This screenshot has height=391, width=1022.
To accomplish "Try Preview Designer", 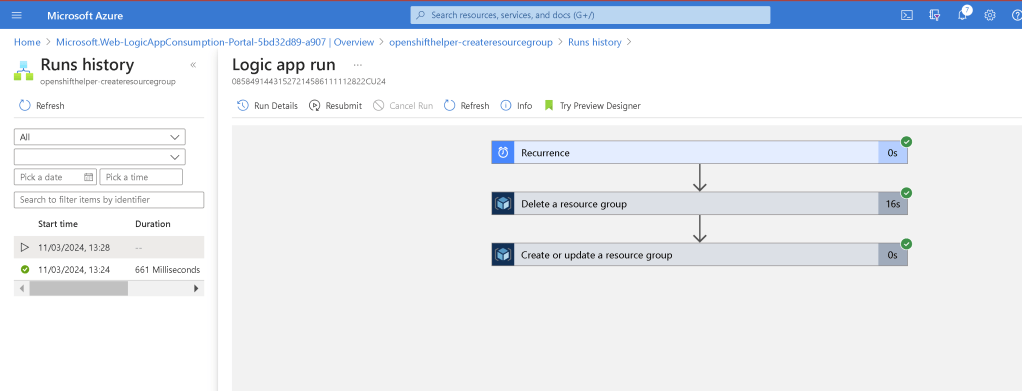I will 592,106.
